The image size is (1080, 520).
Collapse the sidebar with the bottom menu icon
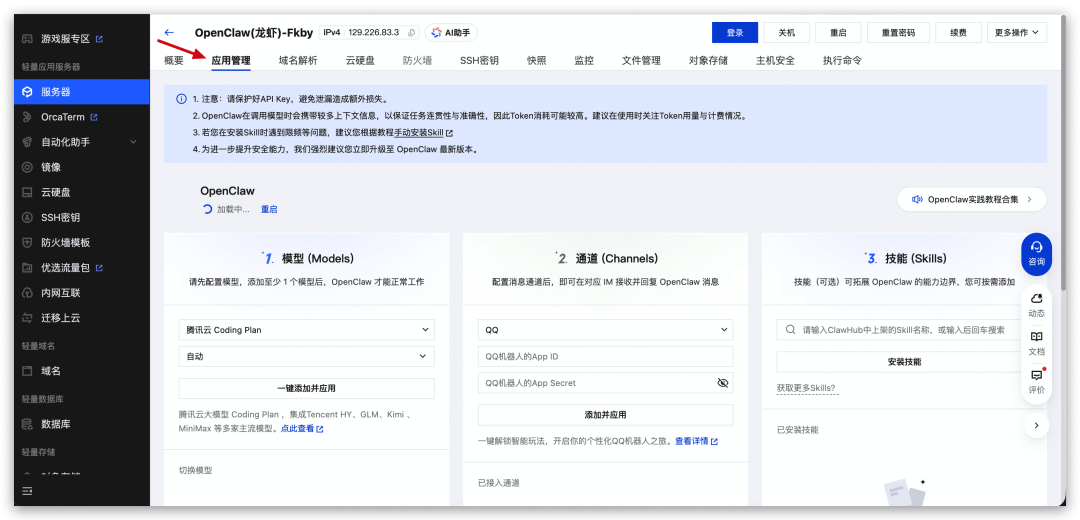(27, 491)
